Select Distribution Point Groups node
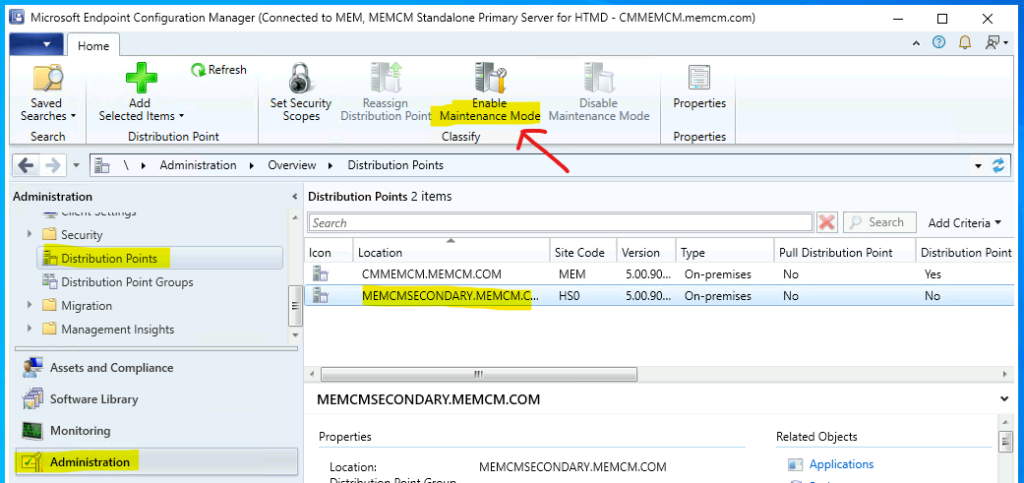Image resolution: width=1024 pixels, height=483 pixels. point(127,282)
